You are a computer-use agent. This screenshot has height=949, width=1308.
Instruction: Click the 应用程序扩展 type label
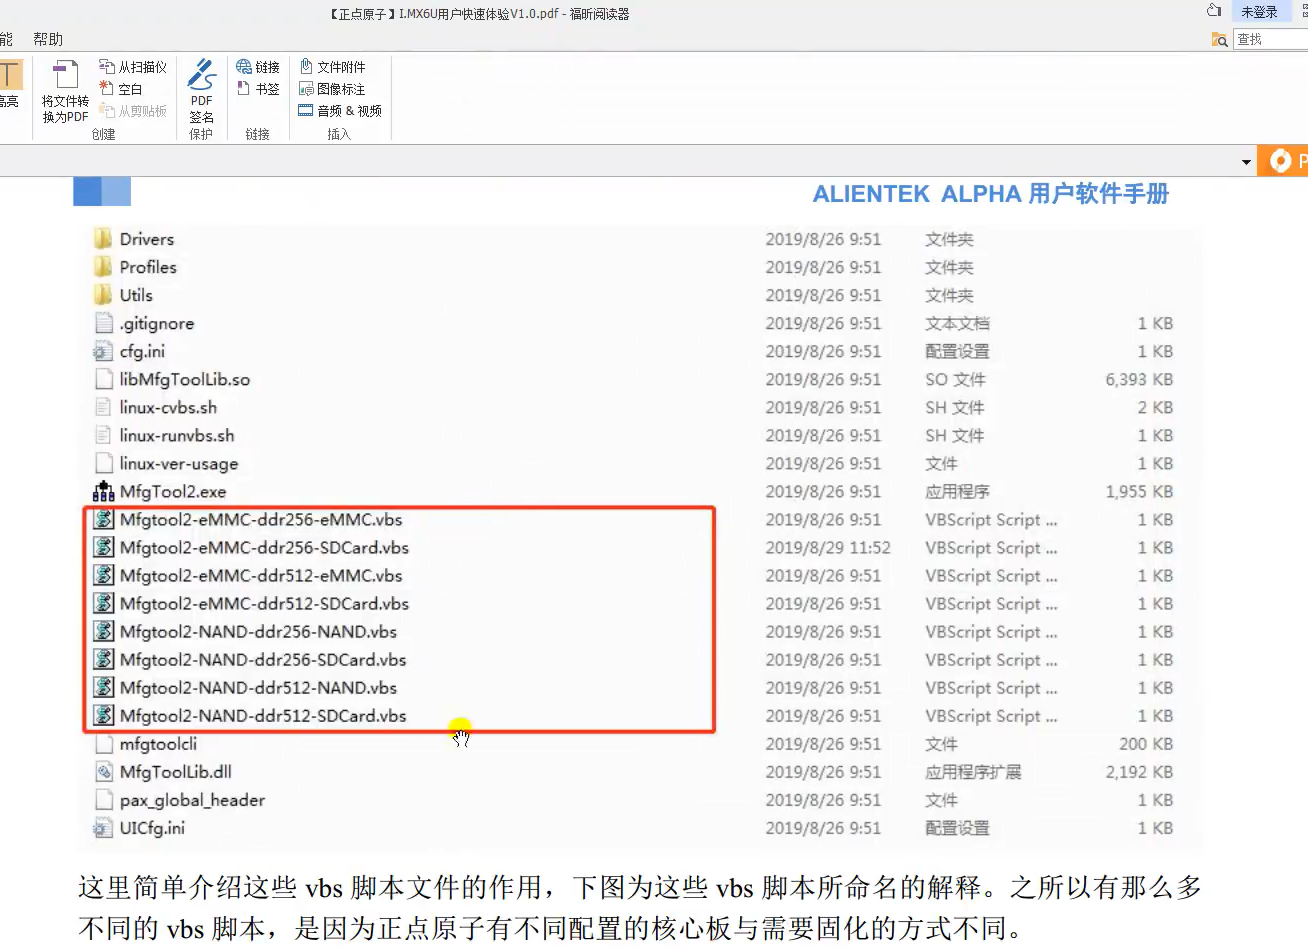973,771
